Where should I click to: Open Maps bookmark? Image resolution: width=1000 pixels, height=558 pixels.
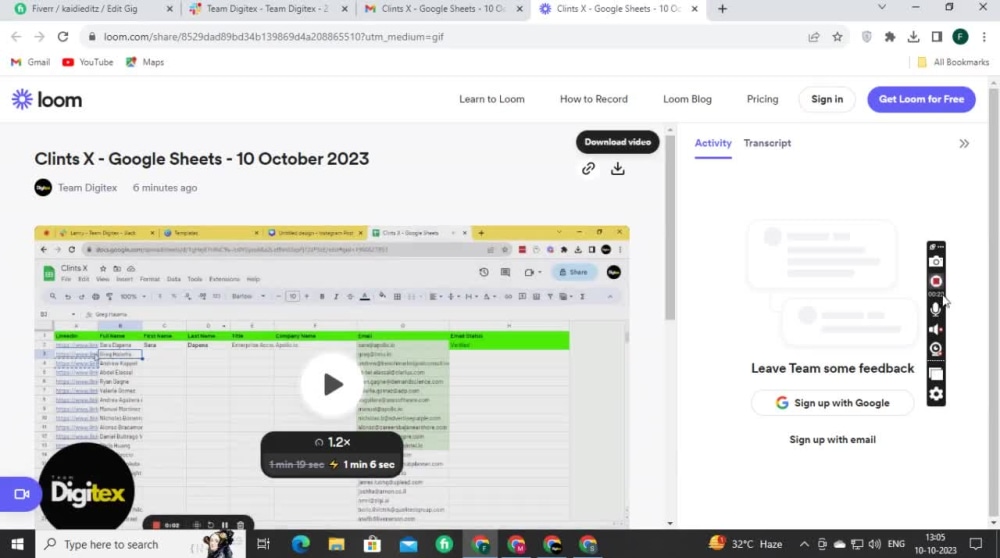coord(145,62)
